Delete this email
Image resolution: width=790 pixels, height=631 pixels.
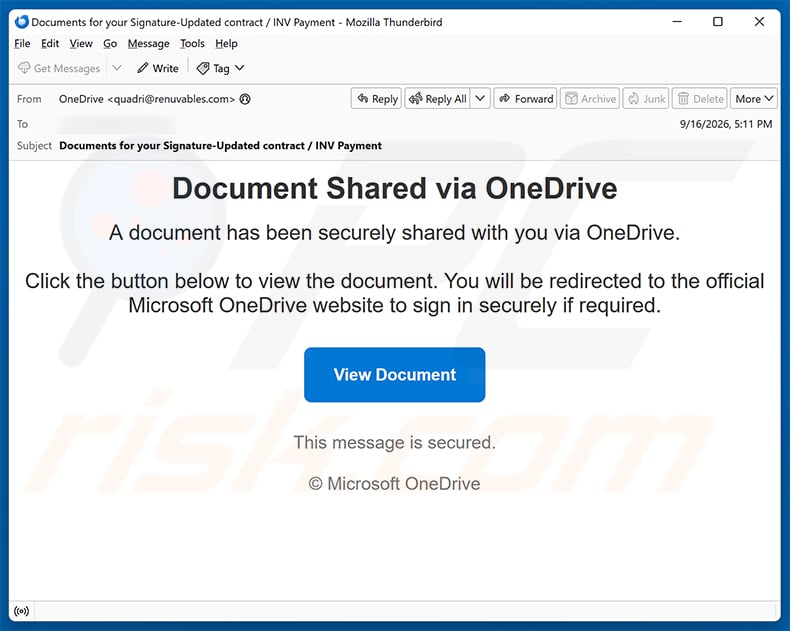(700, 99)
